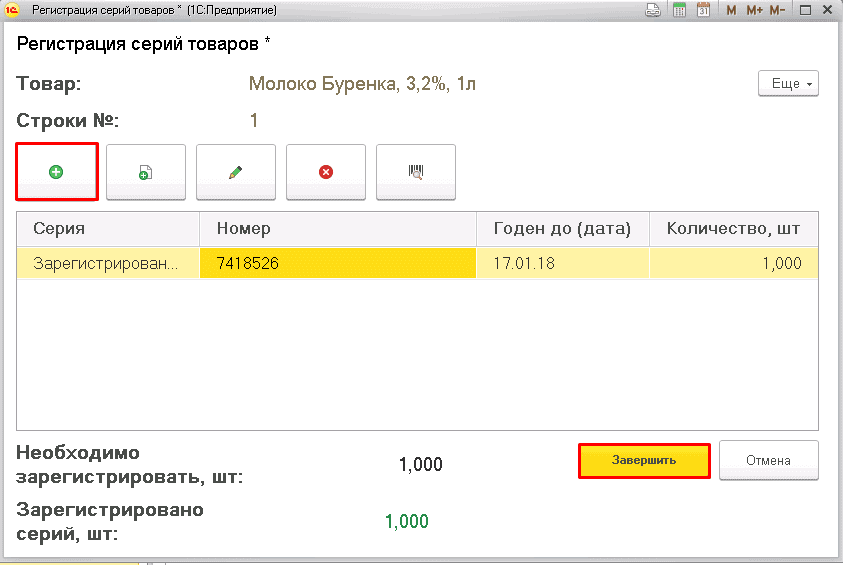Click the Годен до date cell 17.01.18
Screen dimensions: 843x565
pyautogui.click(x=562, y=263)
